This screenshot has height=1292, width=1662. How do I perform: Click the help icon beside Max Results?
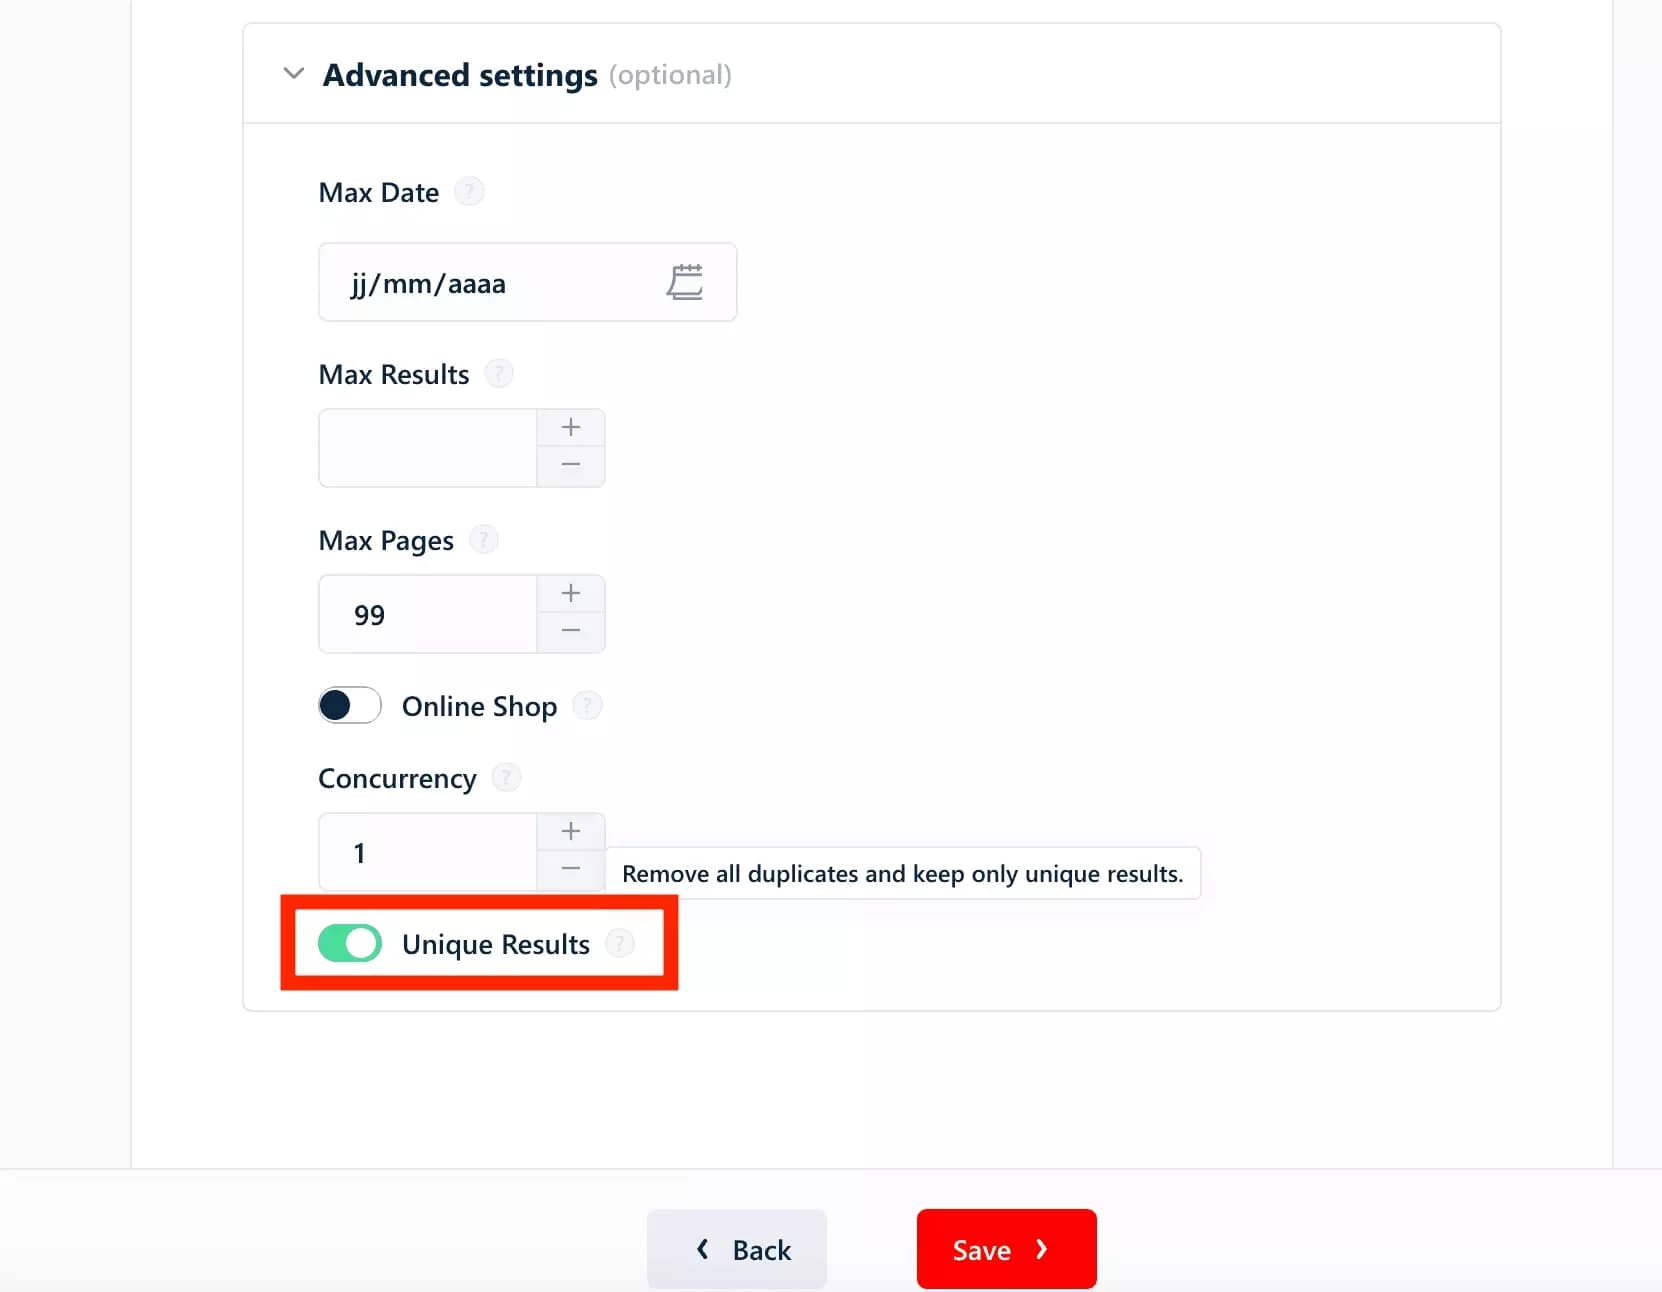tap(499, 374)
